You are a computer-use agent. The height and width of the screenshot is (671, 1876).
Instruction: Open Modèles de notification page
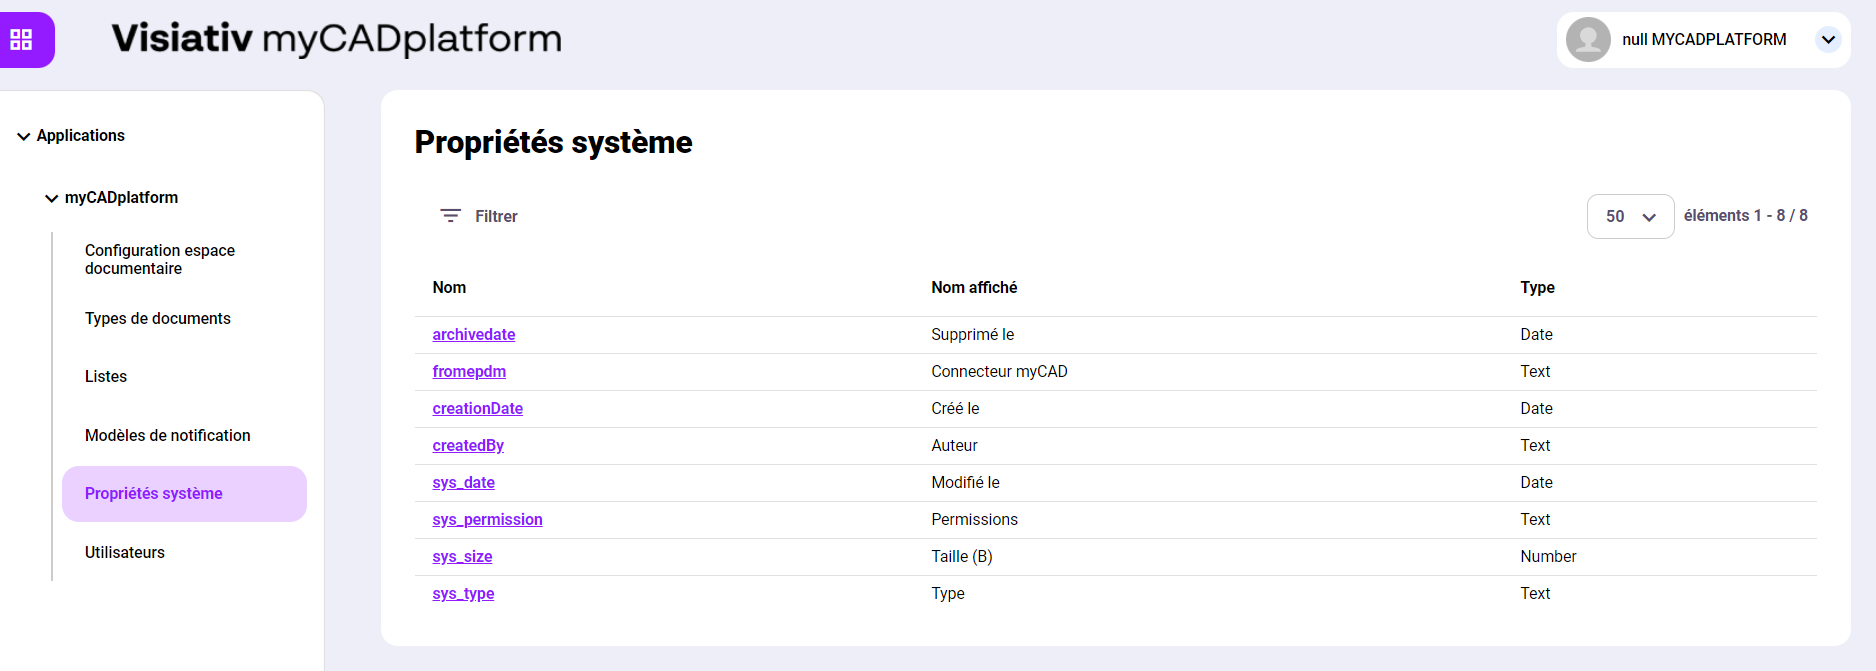(168, 436)
